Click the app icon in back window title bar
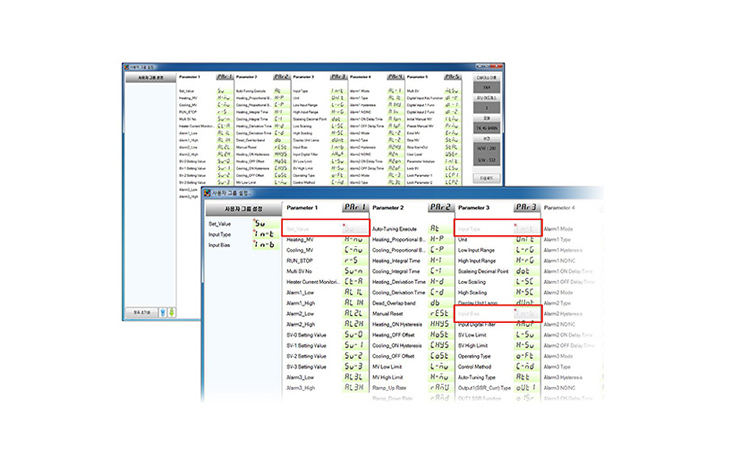Image resolution: width=750 pixels, height=457 pixels. coord(127,67)
